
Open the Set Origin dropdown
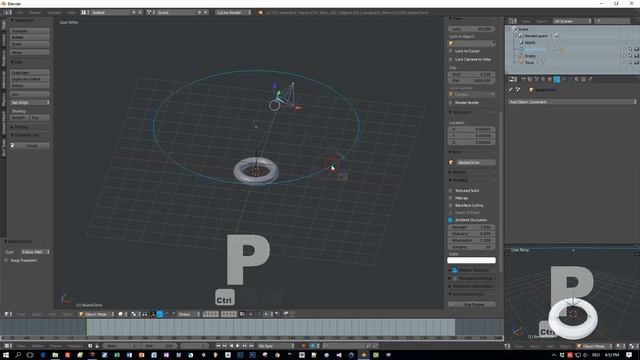(30, 102)
